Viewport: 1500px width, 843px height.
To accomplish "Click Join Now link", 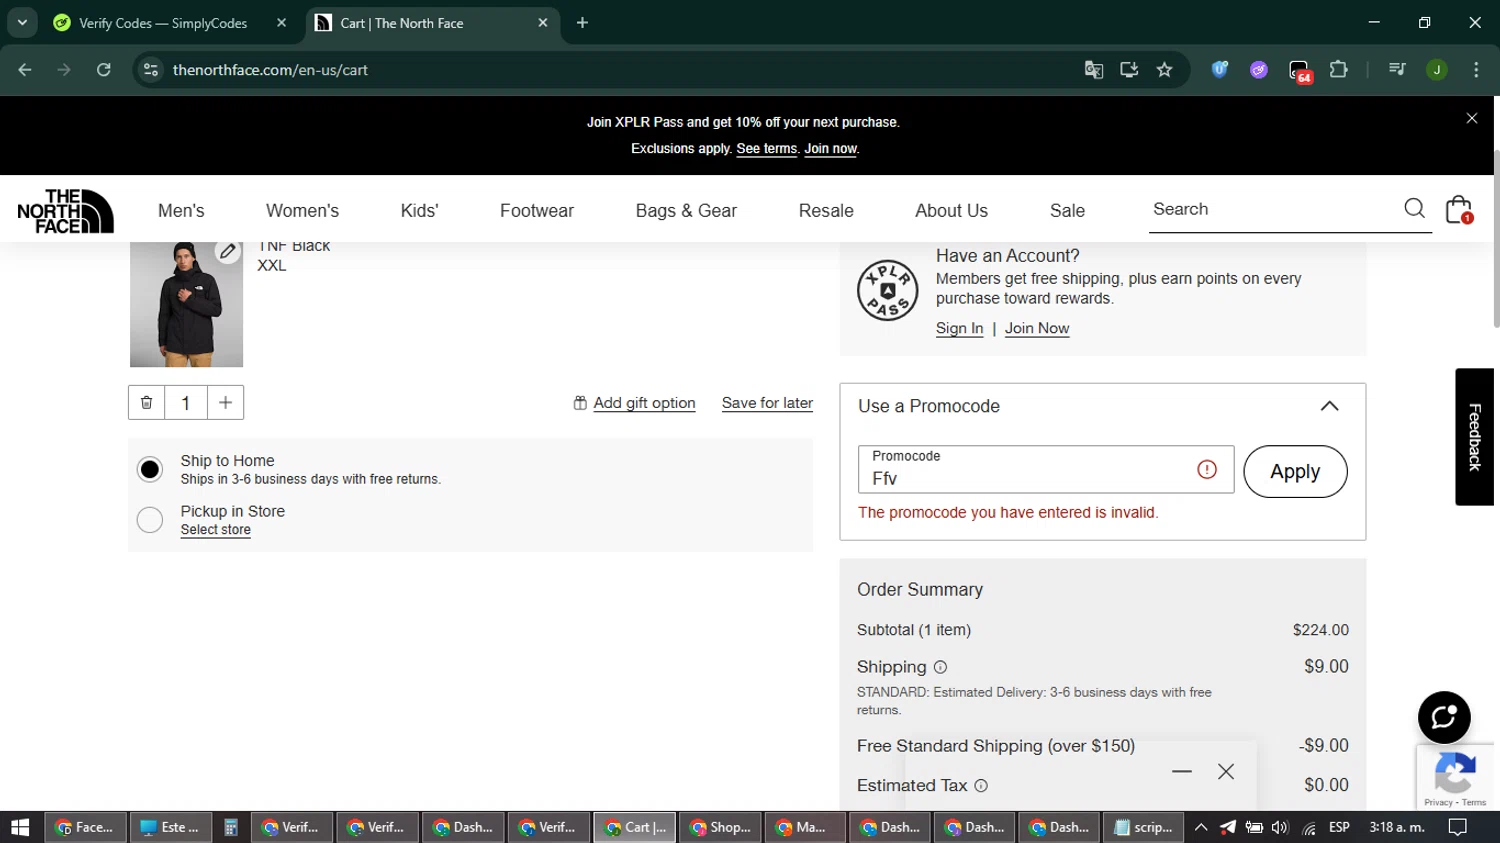I will pos(1037,328).
